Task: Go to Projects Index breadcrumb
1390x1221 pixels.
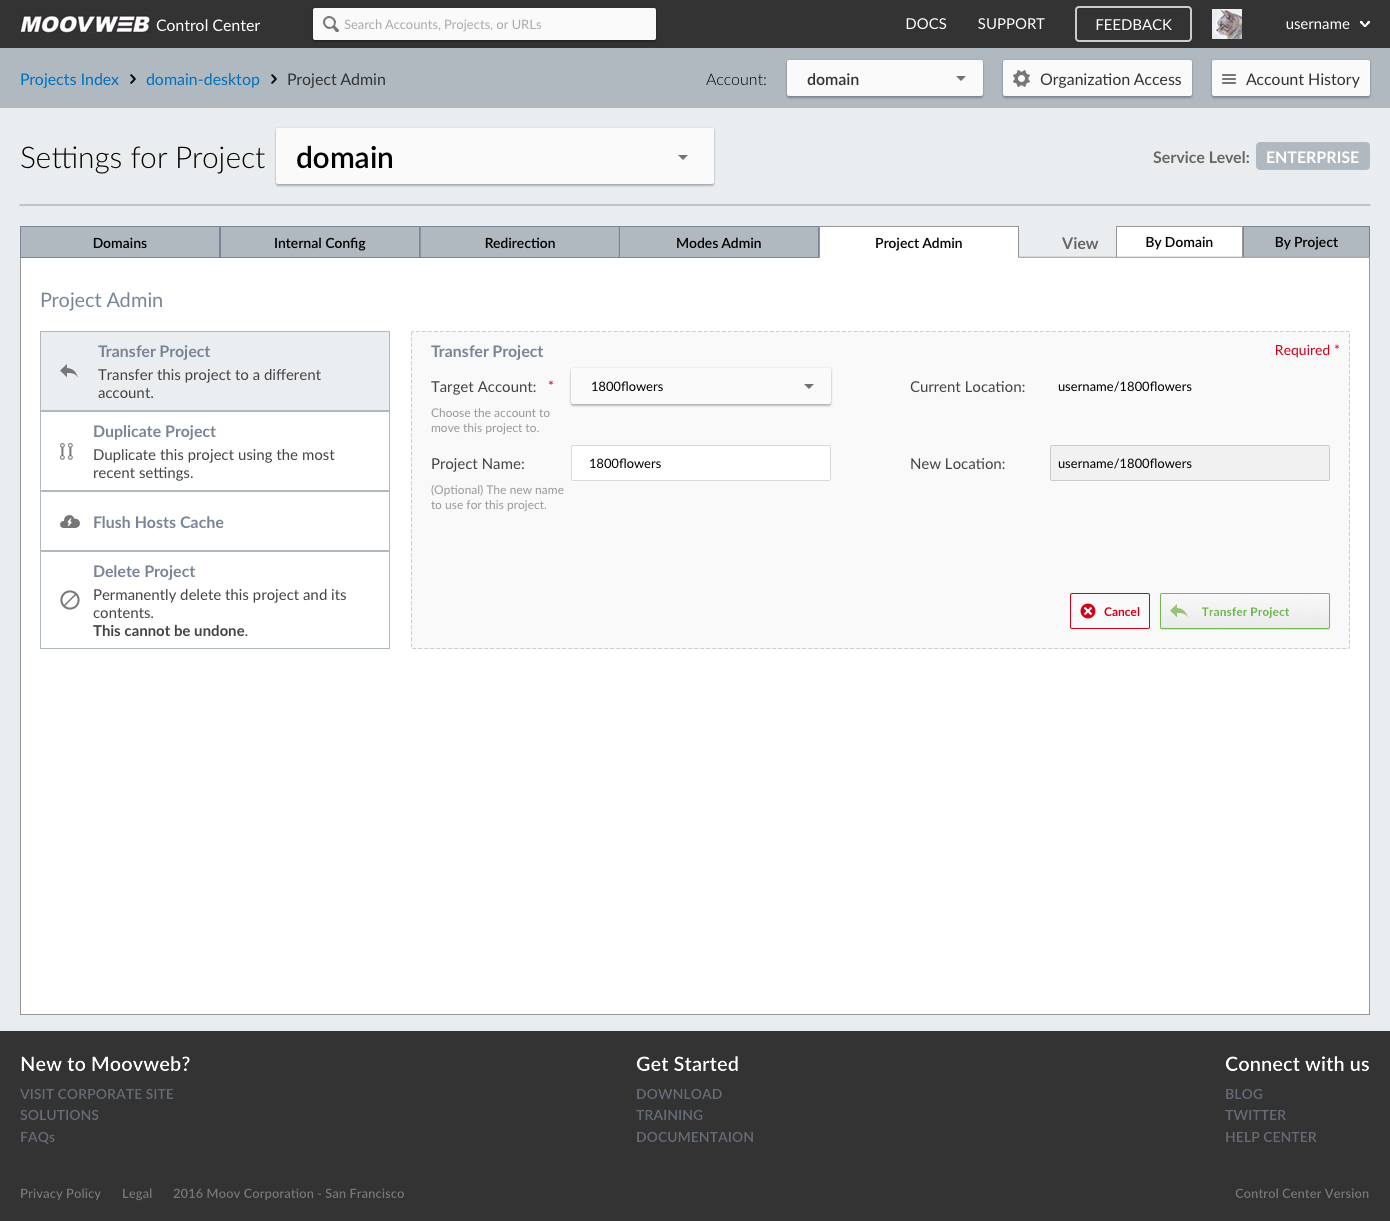Action: pos(69,79)
